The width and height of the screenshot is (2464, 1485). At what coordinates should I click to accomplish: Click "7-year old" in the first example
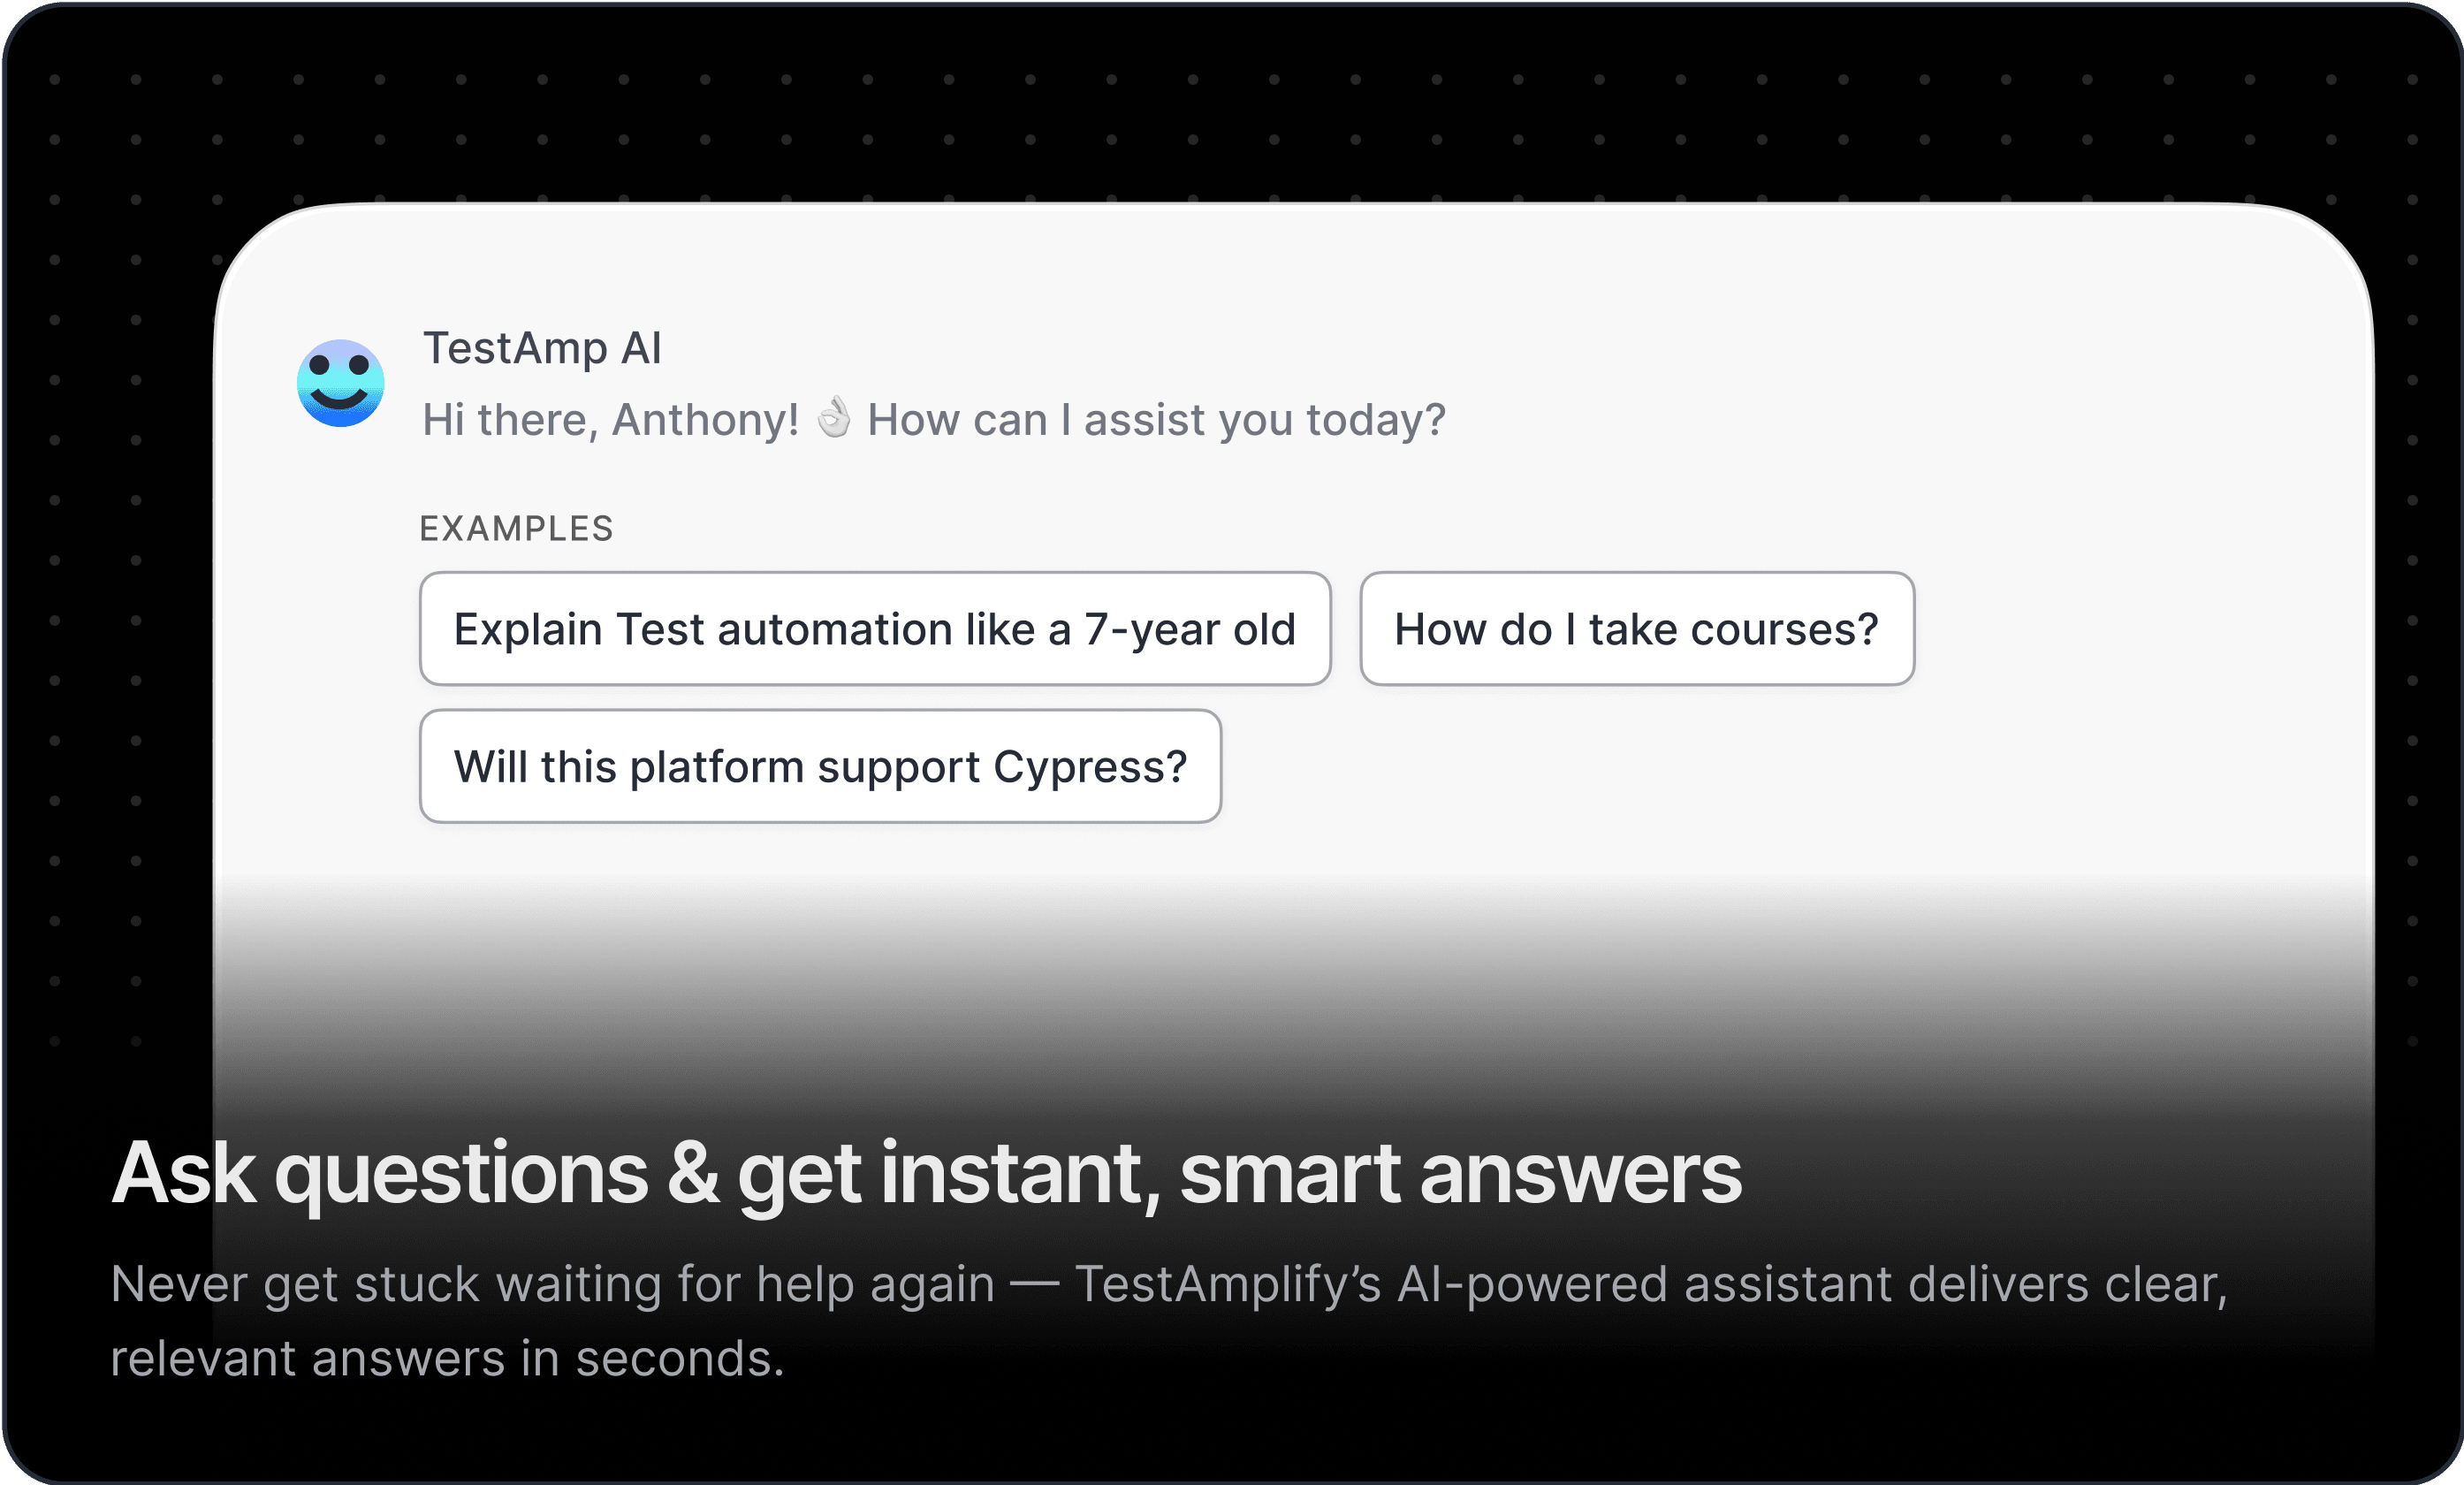[1190, 629]
